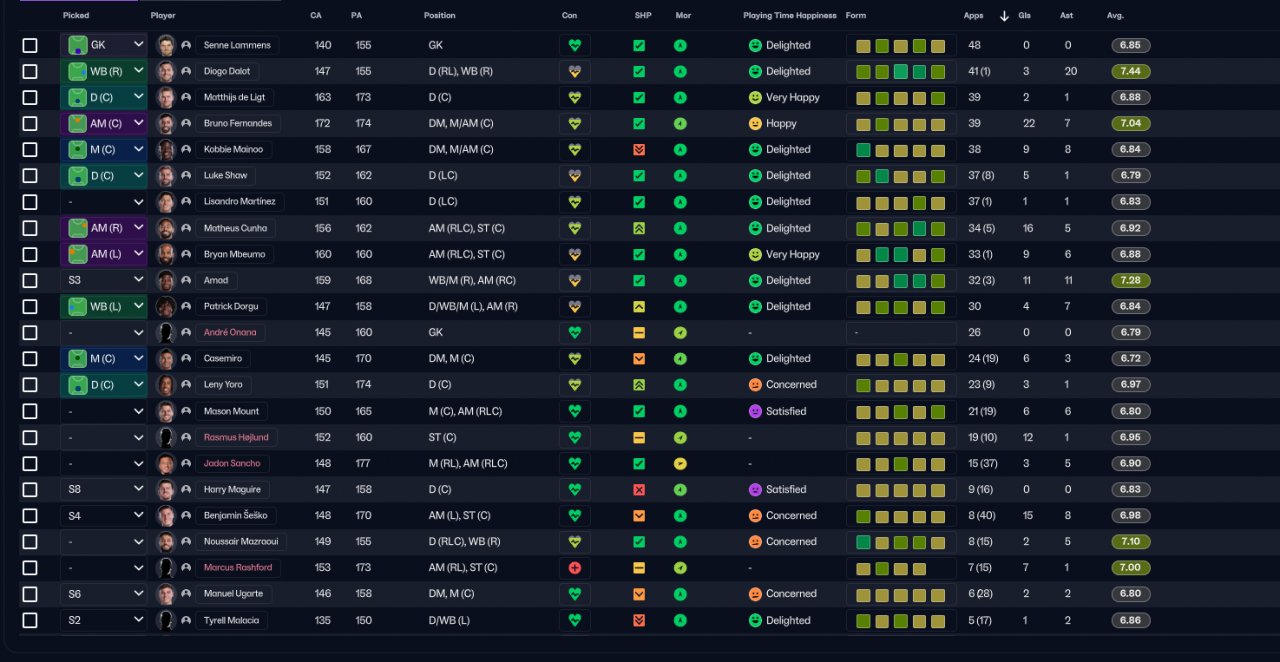Open André Onana's player profile link

pos(230,332)
